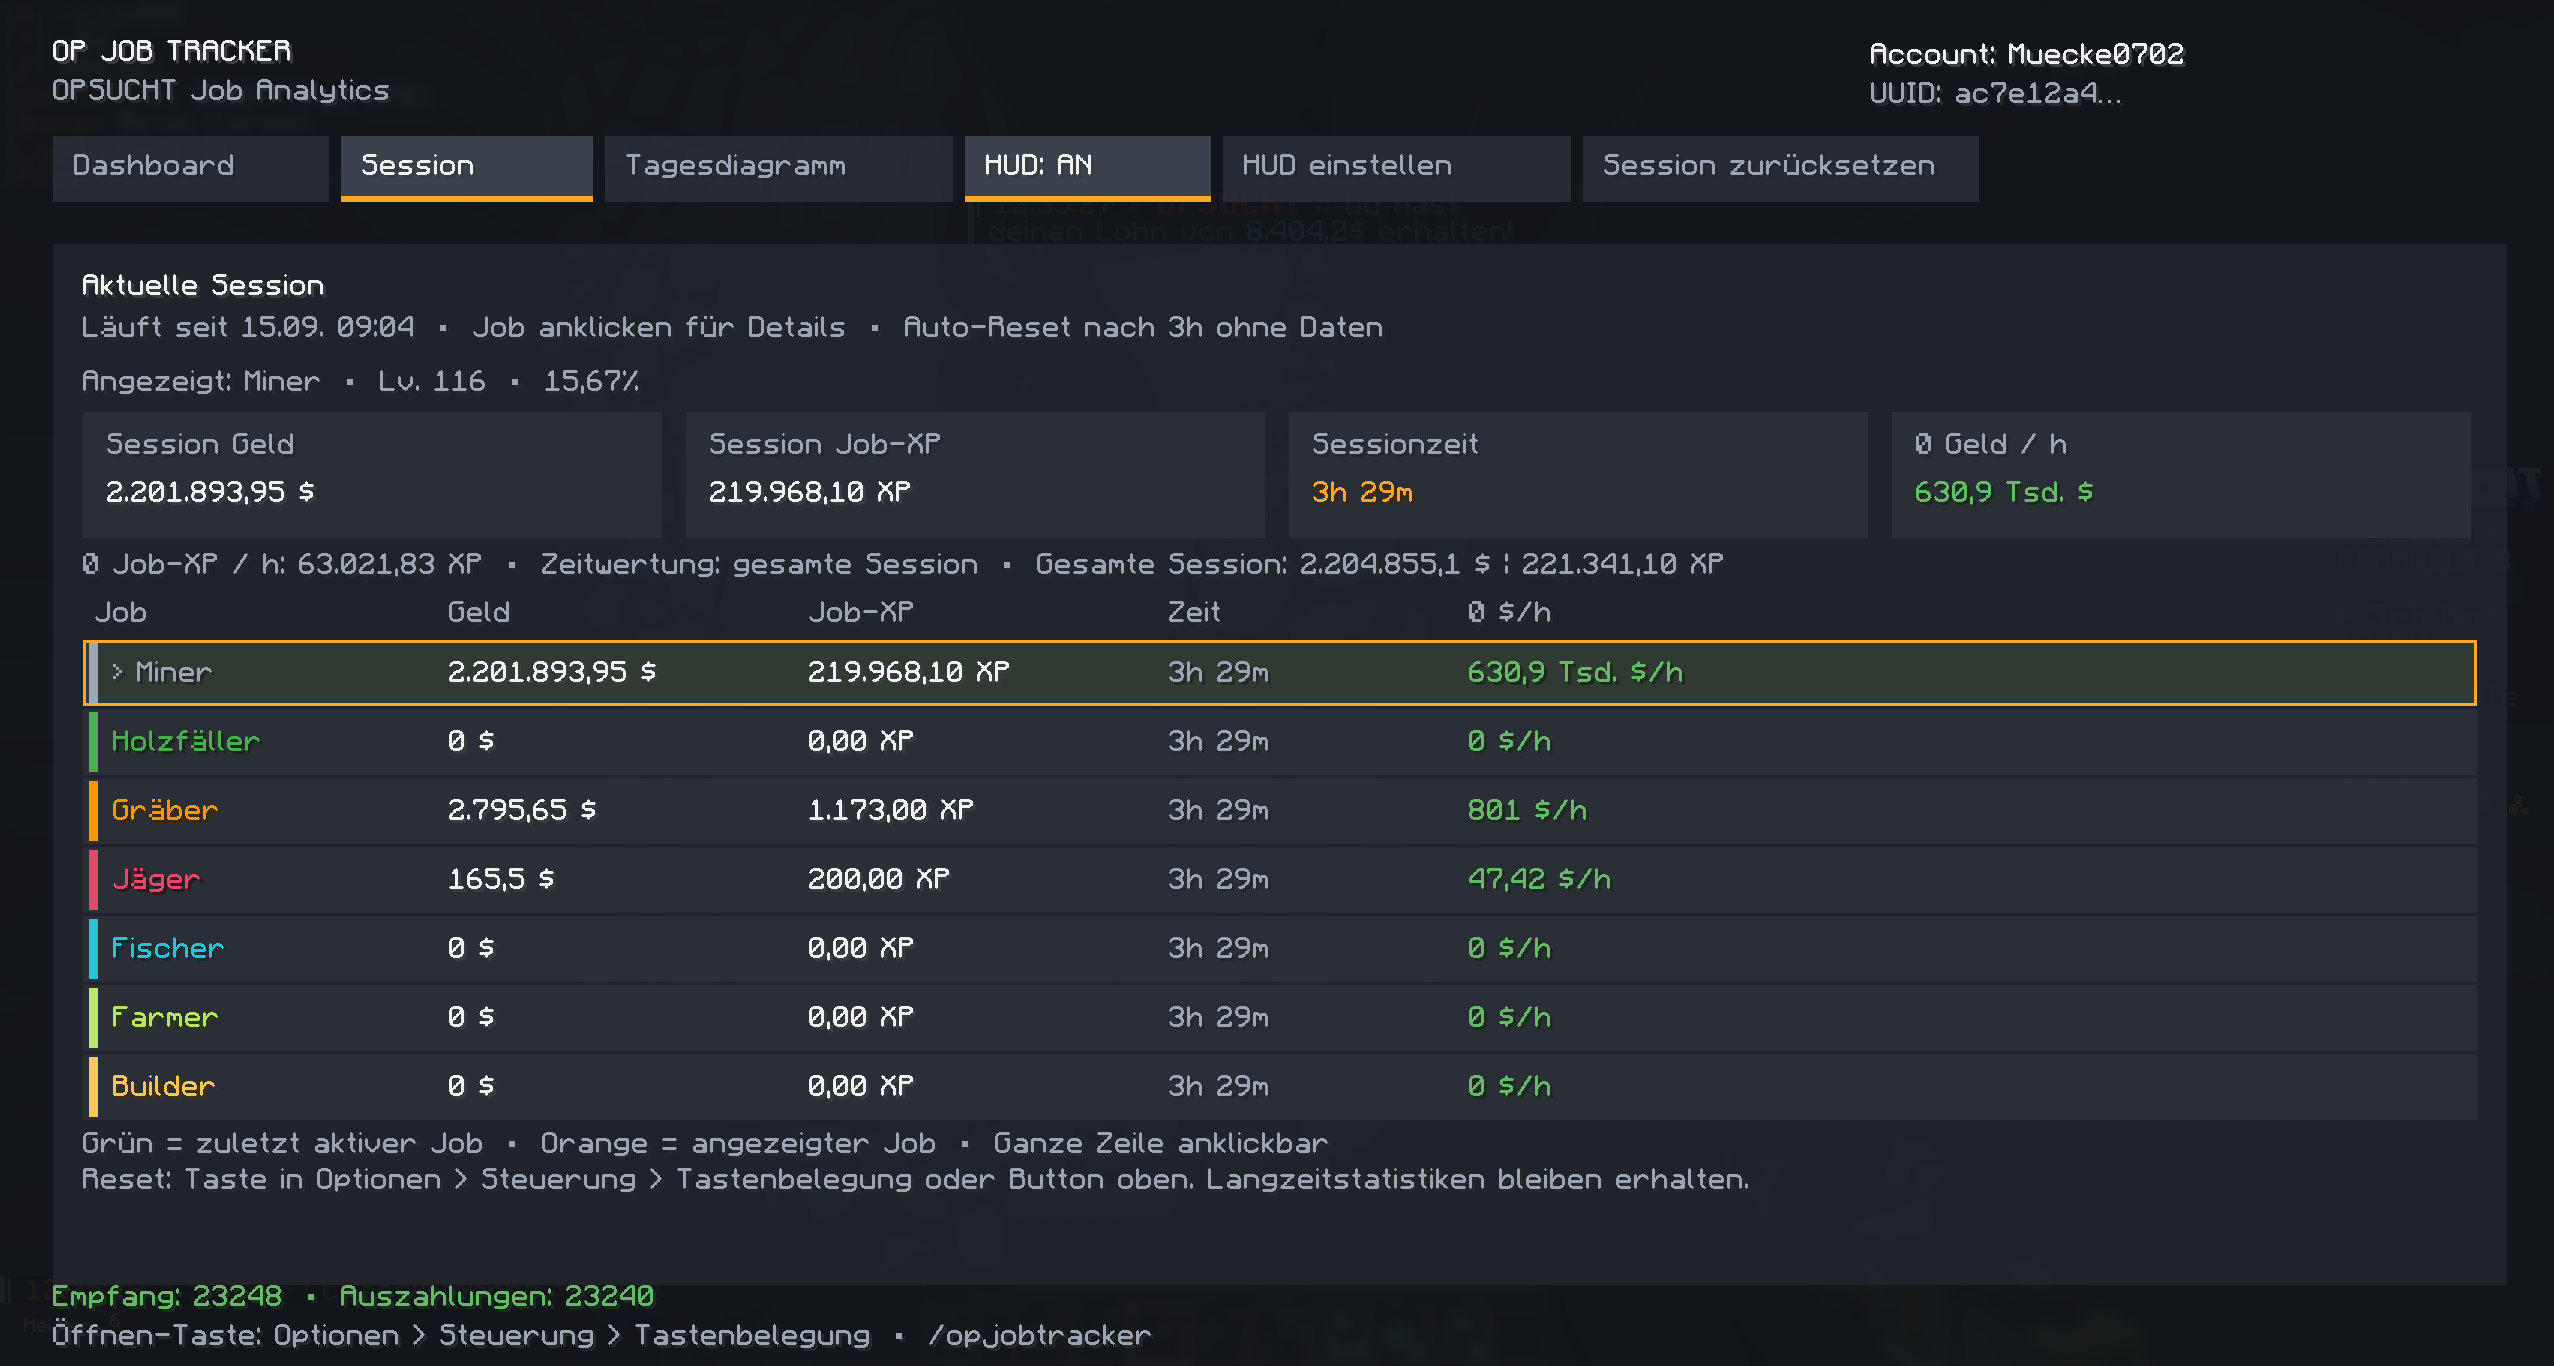The width and height of the screenshot is (2554, 1366).
Task: Click the Geld column header
Action: coord(478,612)
